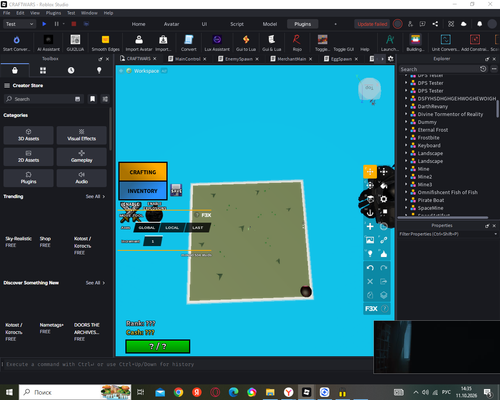Viewport: 500px width, 400px height.
Task: Start playtest with play button
Action: coord(44,24)
